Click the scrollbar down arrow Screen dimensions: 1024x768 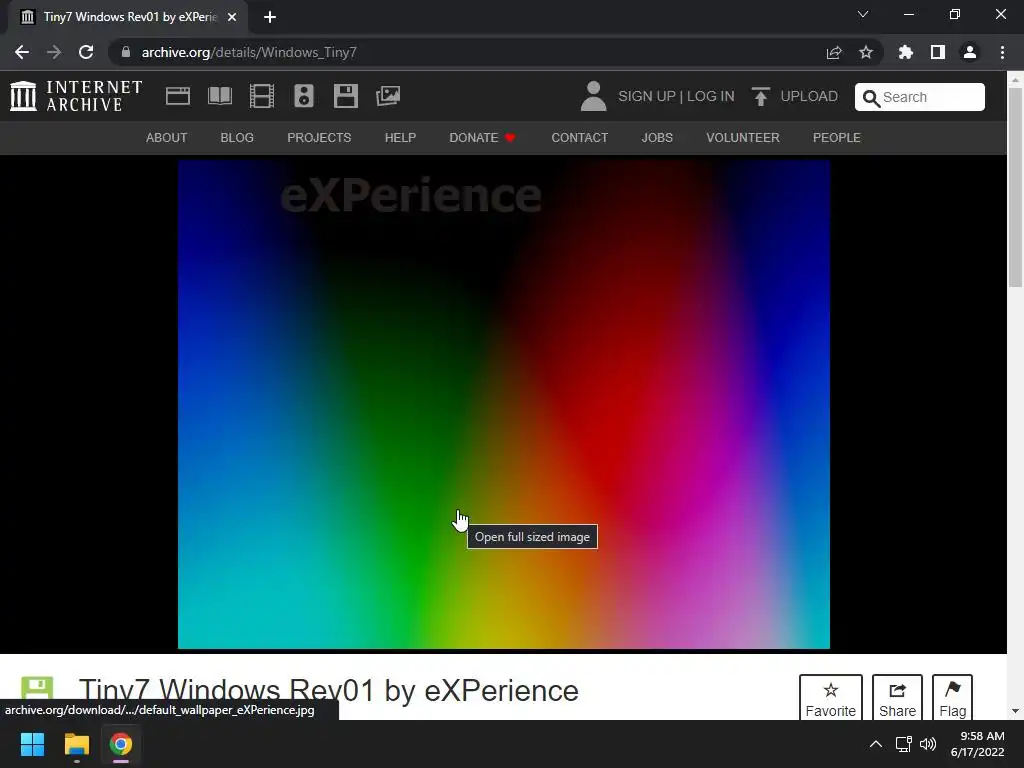tap(1015, 711)
